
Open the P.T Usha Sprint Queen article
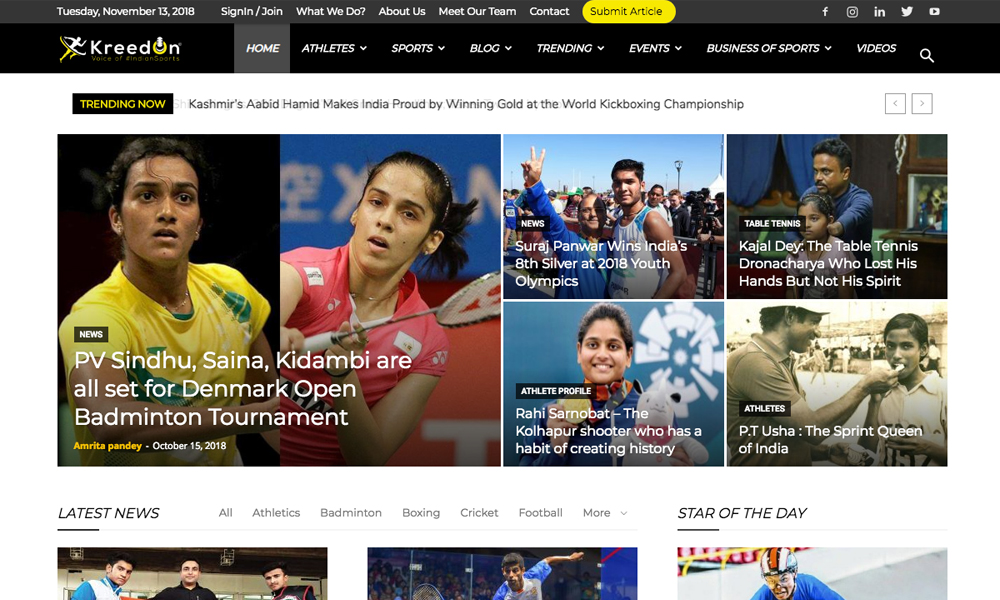coord(829,439)
